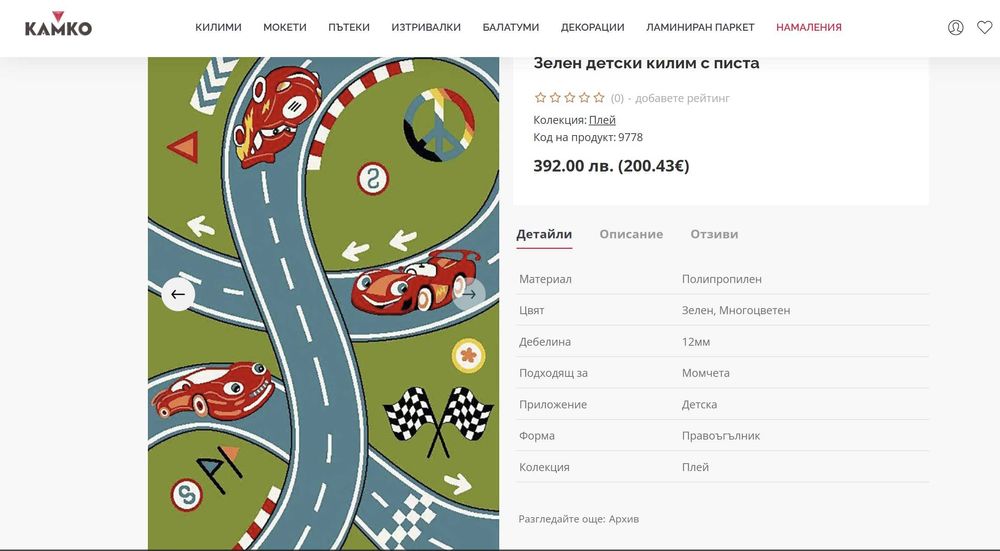
Task: Open the wishlist heart icon
Action: [x=985, y=27]
